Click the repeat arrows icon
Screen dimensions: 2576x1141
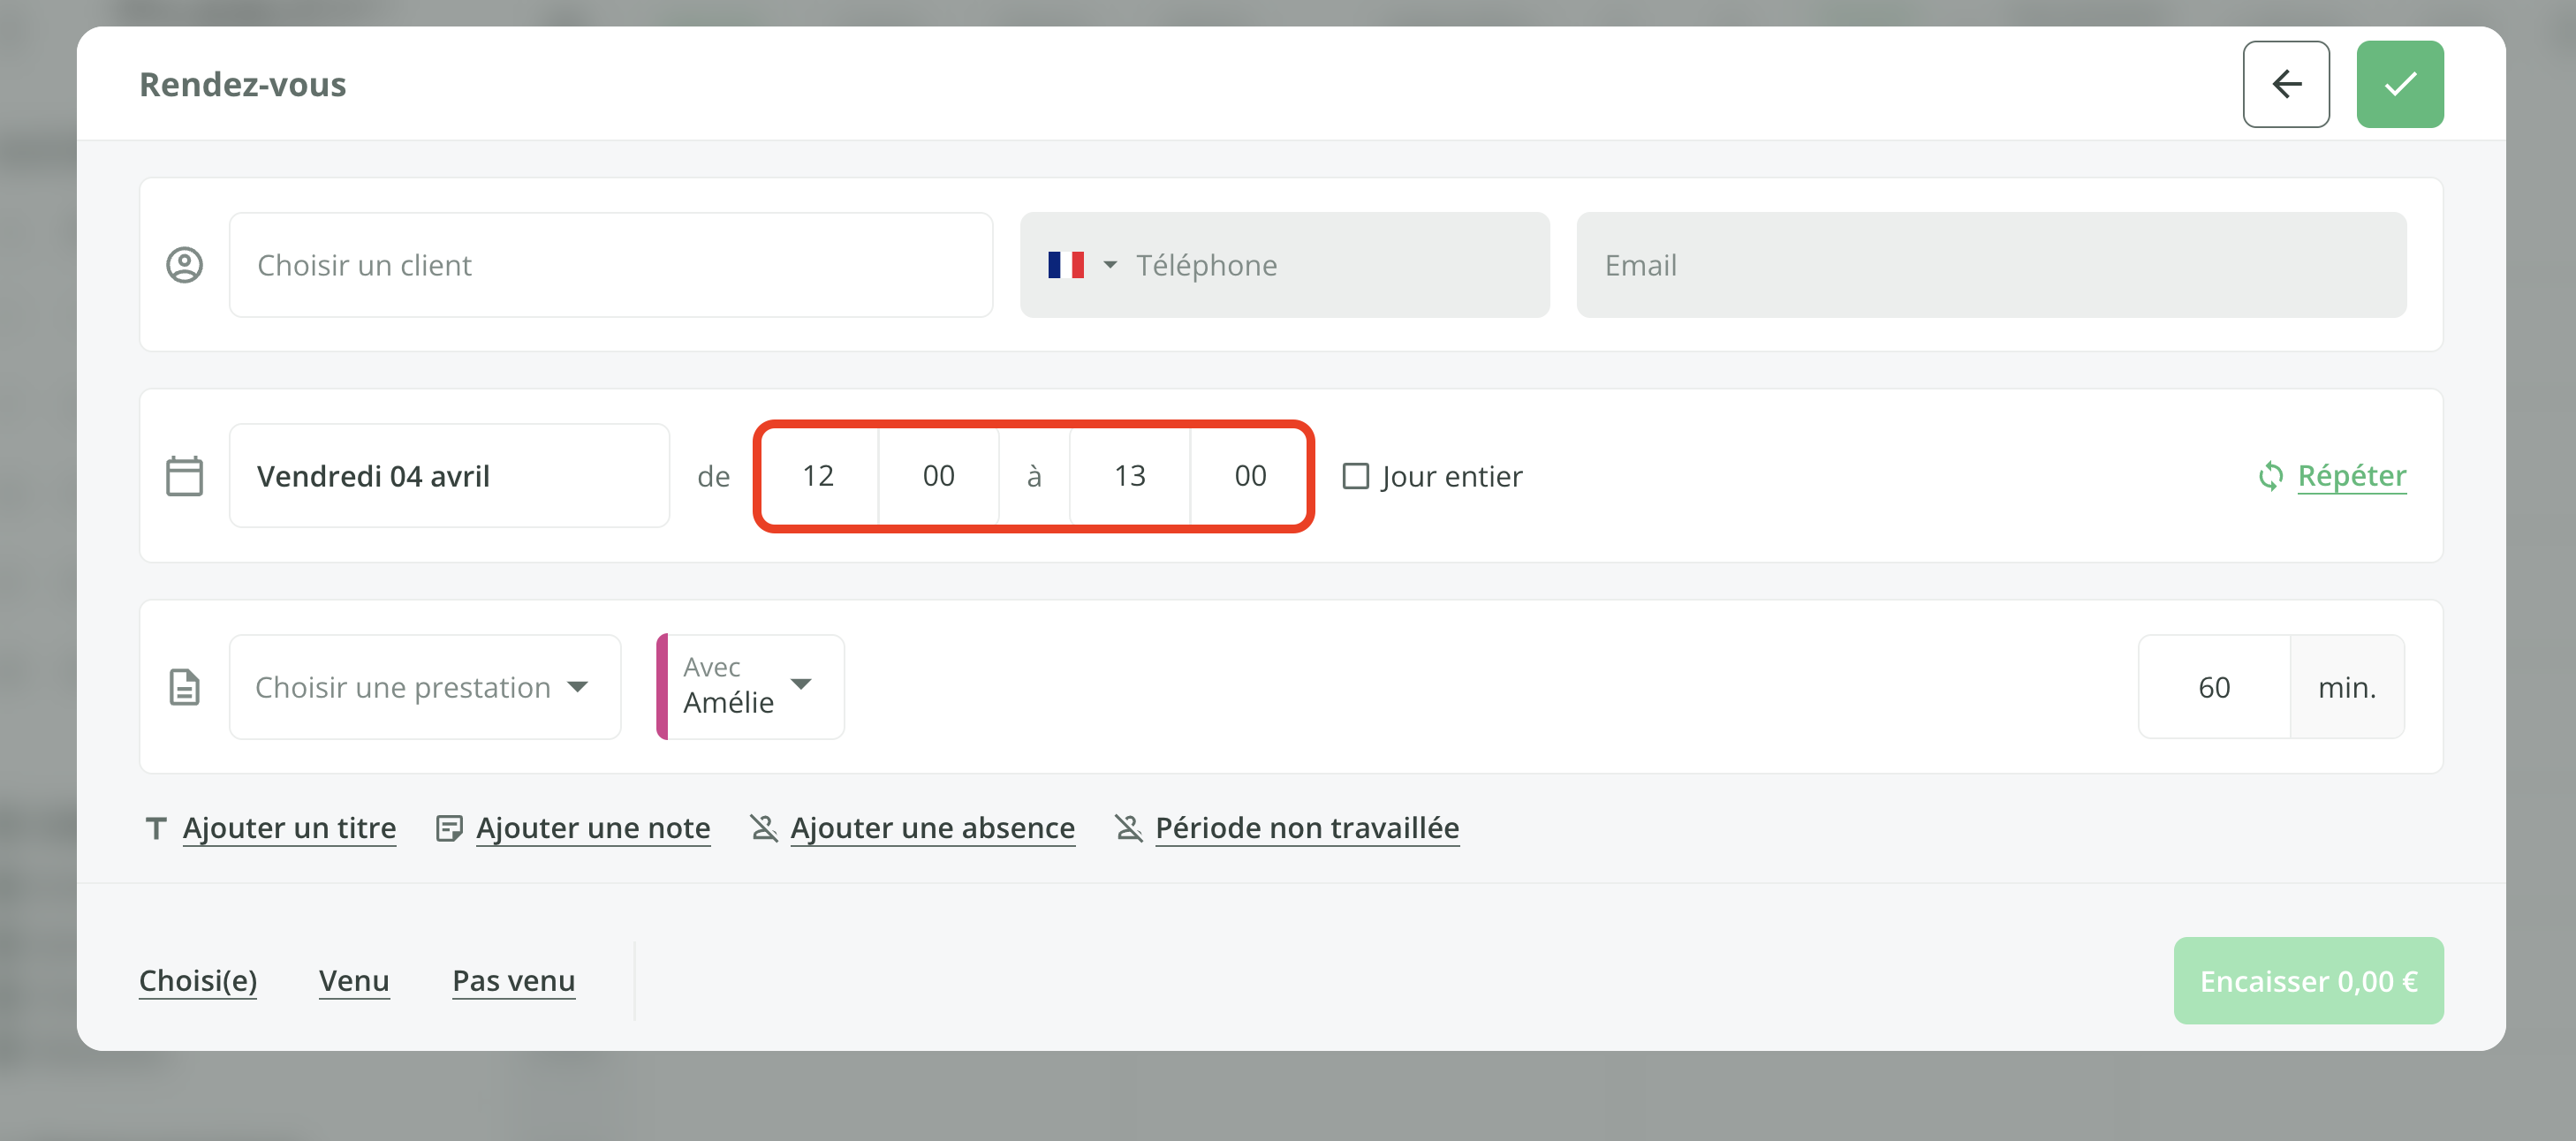pyautogui.click(x=2270, y=476)
